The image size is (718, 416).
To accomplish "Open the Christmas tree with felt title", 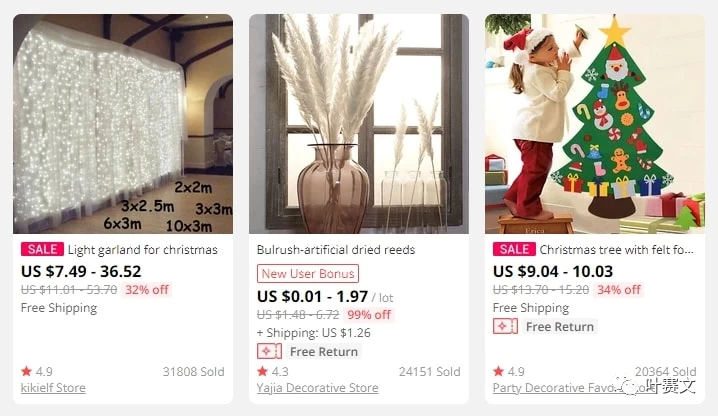I will pos(616,250).
